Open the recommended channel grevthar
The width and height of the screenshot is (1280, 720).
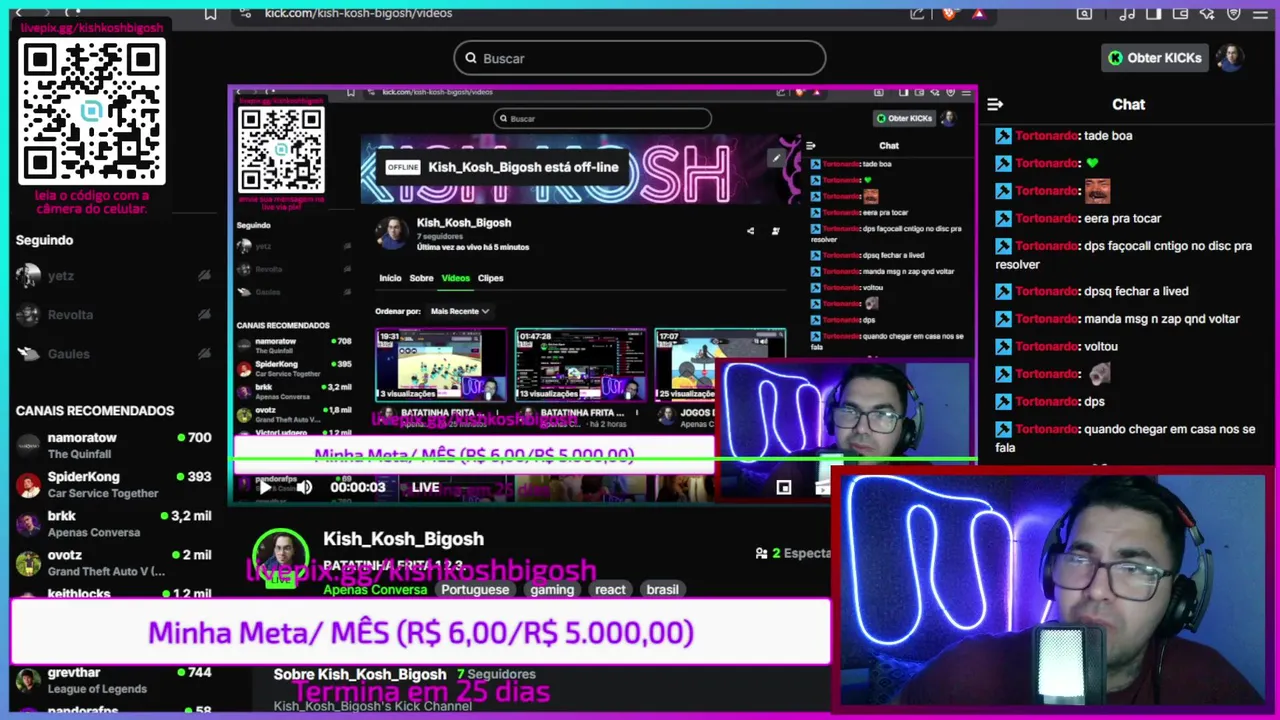115,680
